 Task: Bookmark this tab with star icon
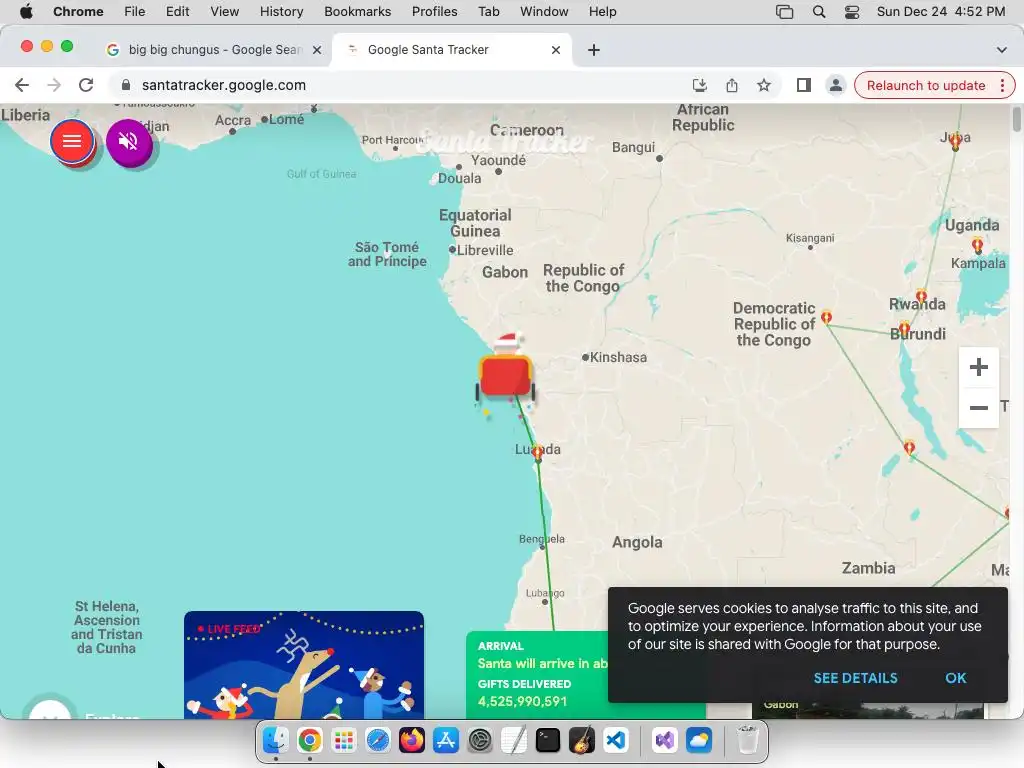[764, 85]
